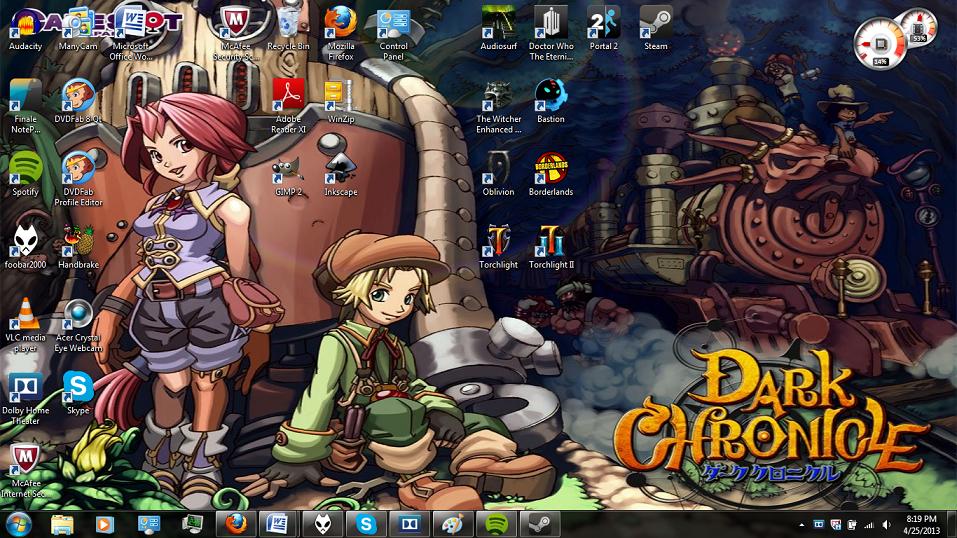Open Microsoft Office Word desktop shortcut
Viewport: 957px width, 538px height.
131,34
